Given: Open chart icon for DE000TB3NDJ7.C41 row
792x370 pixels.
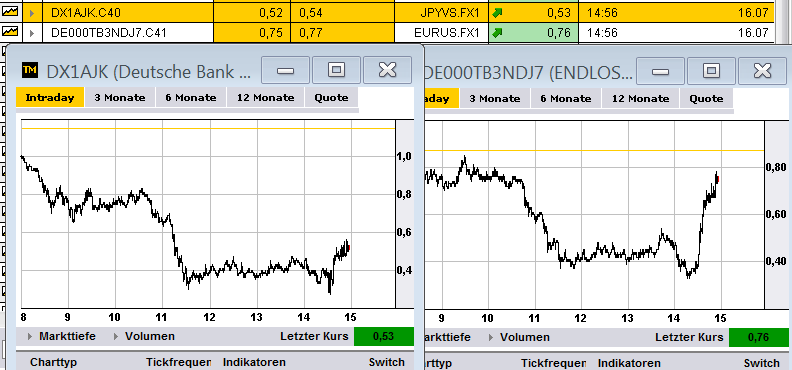Looking at the screenshot, I should [x=10, y=32].
